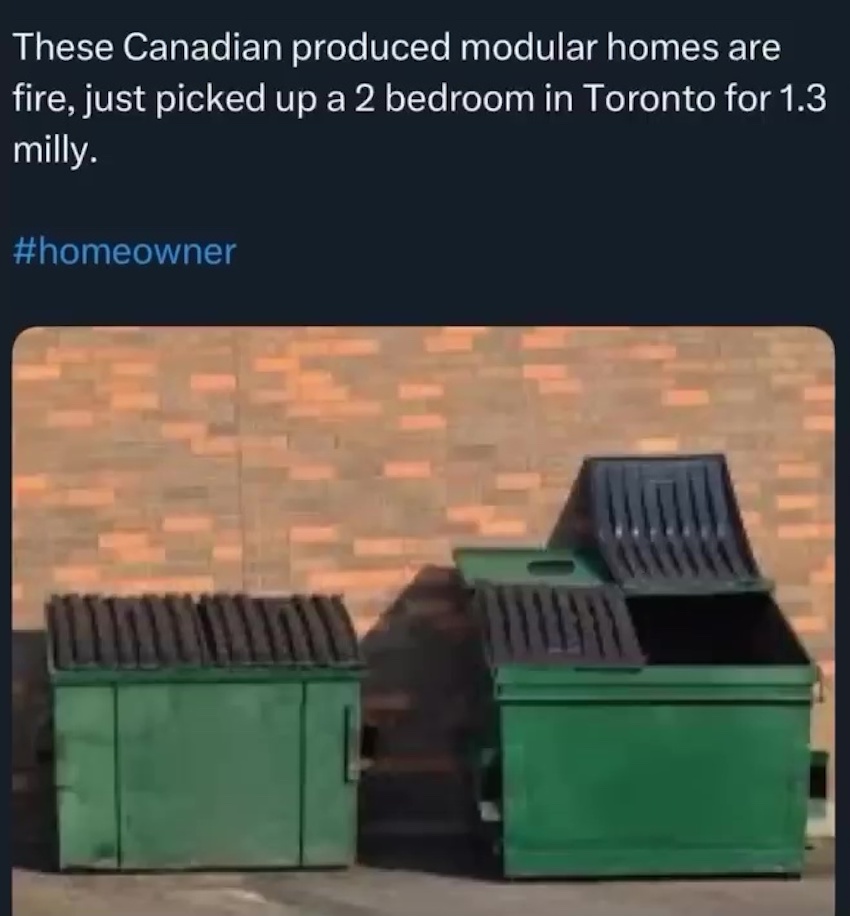Click the lowered black lid on right dumpster
The width and height of the screenshot is (850, 916).
558,625
